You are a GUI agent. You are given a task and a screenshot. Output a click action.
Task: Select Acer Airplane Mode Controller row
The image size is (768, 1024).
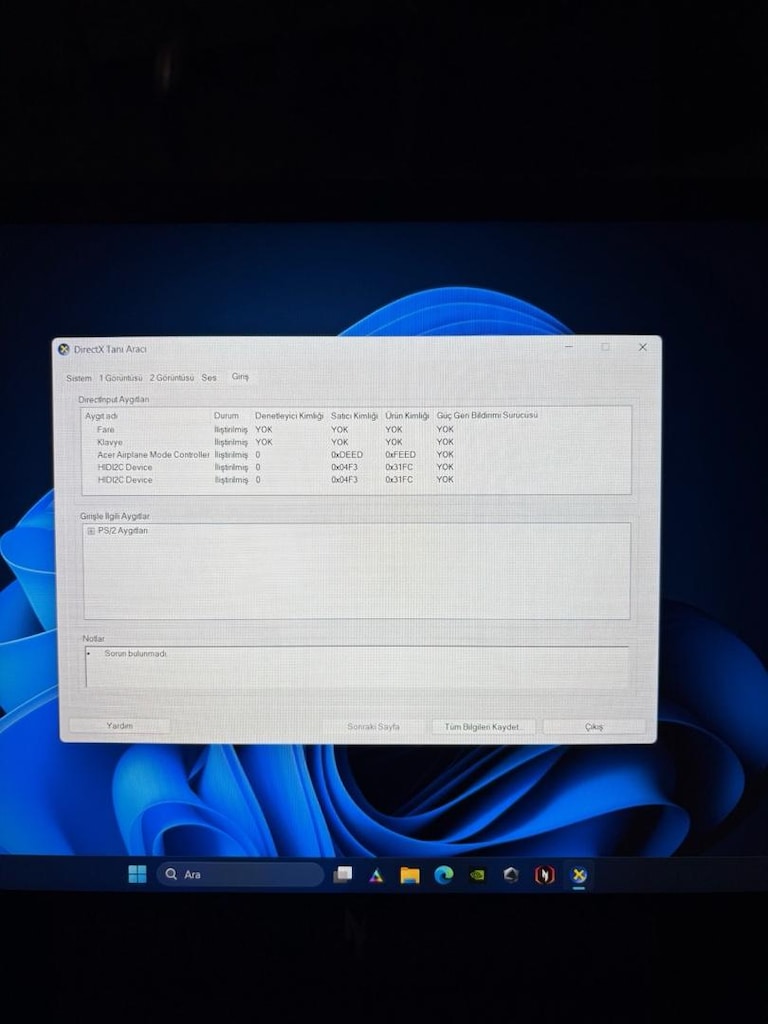(x=357, y=455)
